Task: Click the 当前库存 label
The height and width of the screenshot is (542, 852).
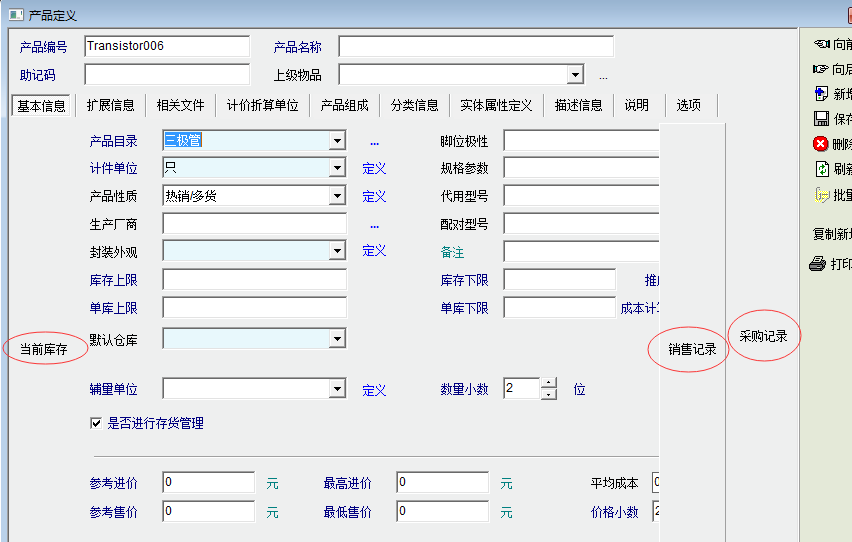Action: click(44, 349)
